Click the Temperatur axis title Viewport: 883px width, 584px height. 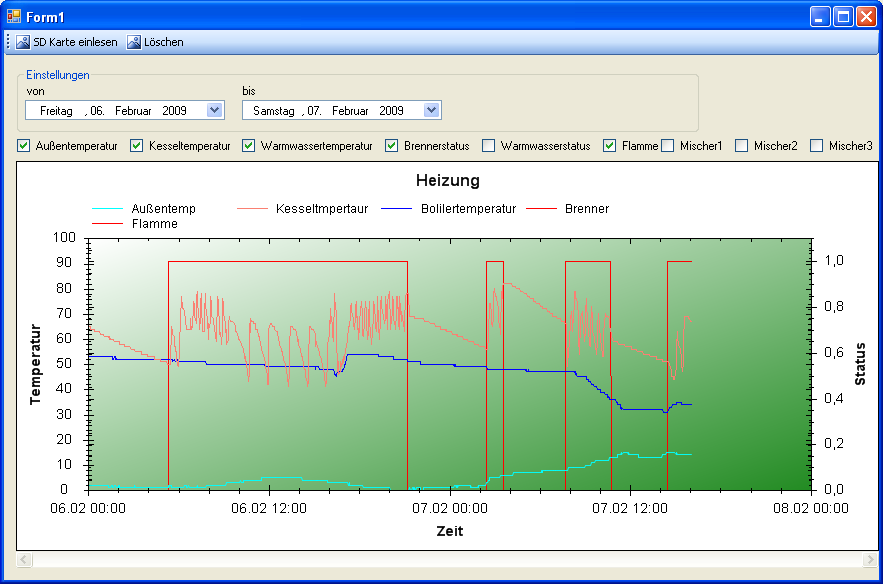click(35, 364)
